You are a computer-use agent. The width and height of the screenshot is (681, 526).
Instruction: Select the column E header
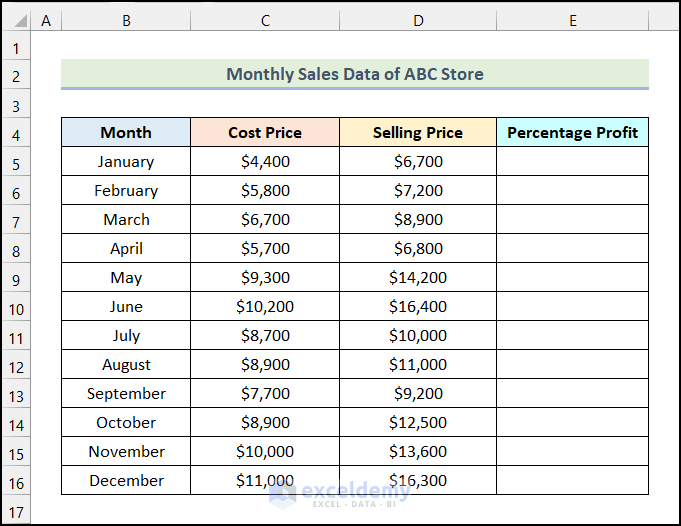572,20
